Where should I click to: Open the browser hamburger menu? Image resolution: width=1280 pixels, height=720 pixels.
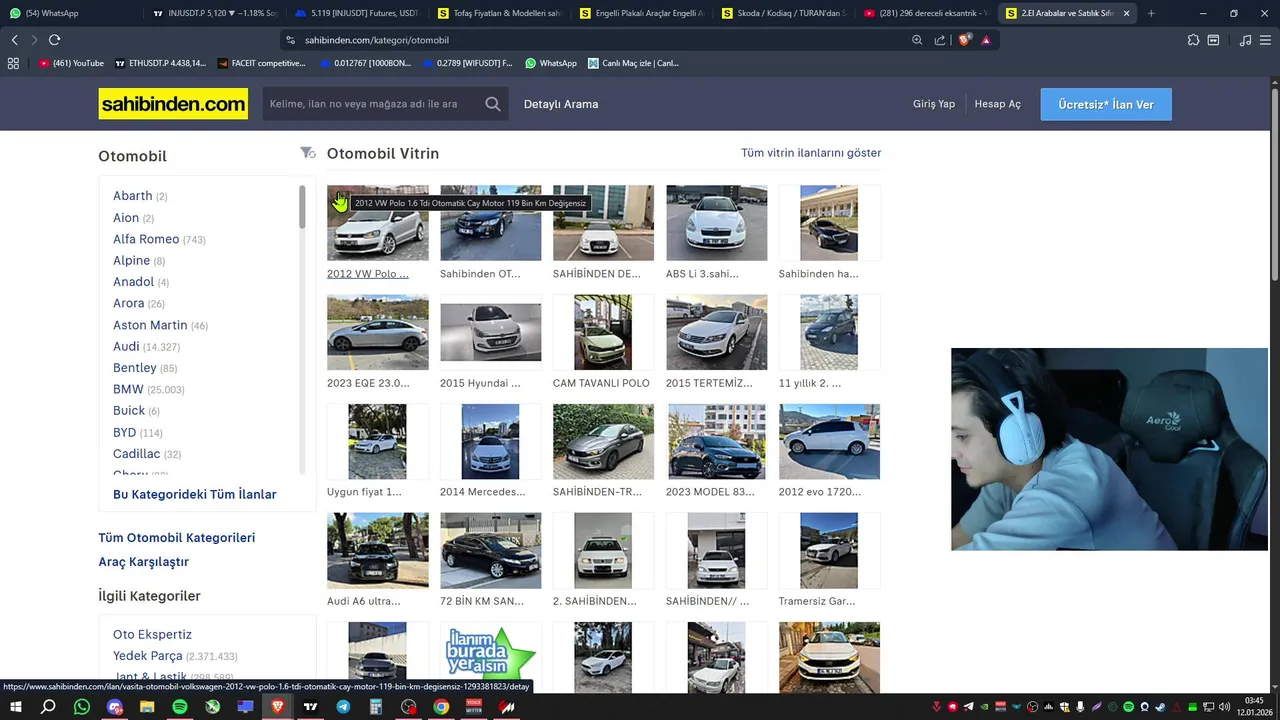pyautogui.click(x=1265, y=40)
